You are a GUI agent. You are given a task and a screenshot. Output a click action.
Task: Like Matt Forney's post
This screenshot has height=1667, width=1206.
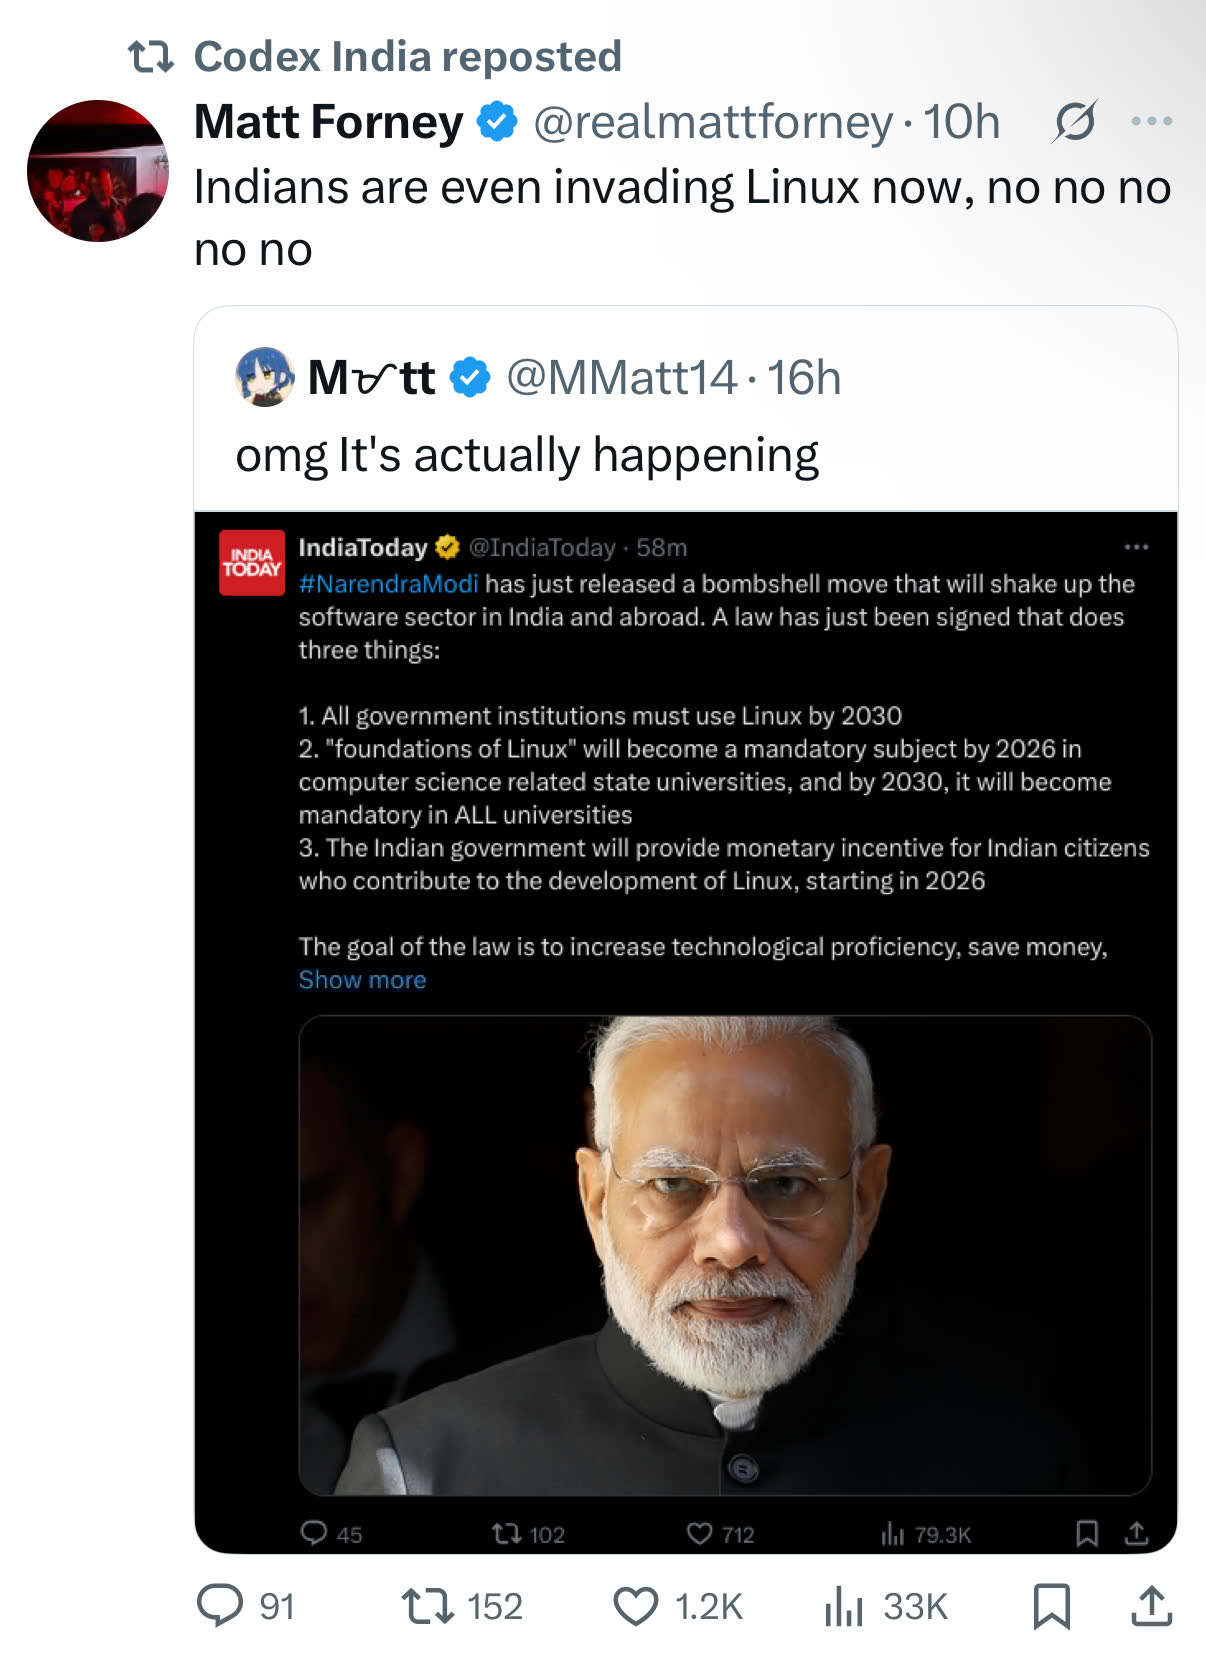coord(636,1606)
